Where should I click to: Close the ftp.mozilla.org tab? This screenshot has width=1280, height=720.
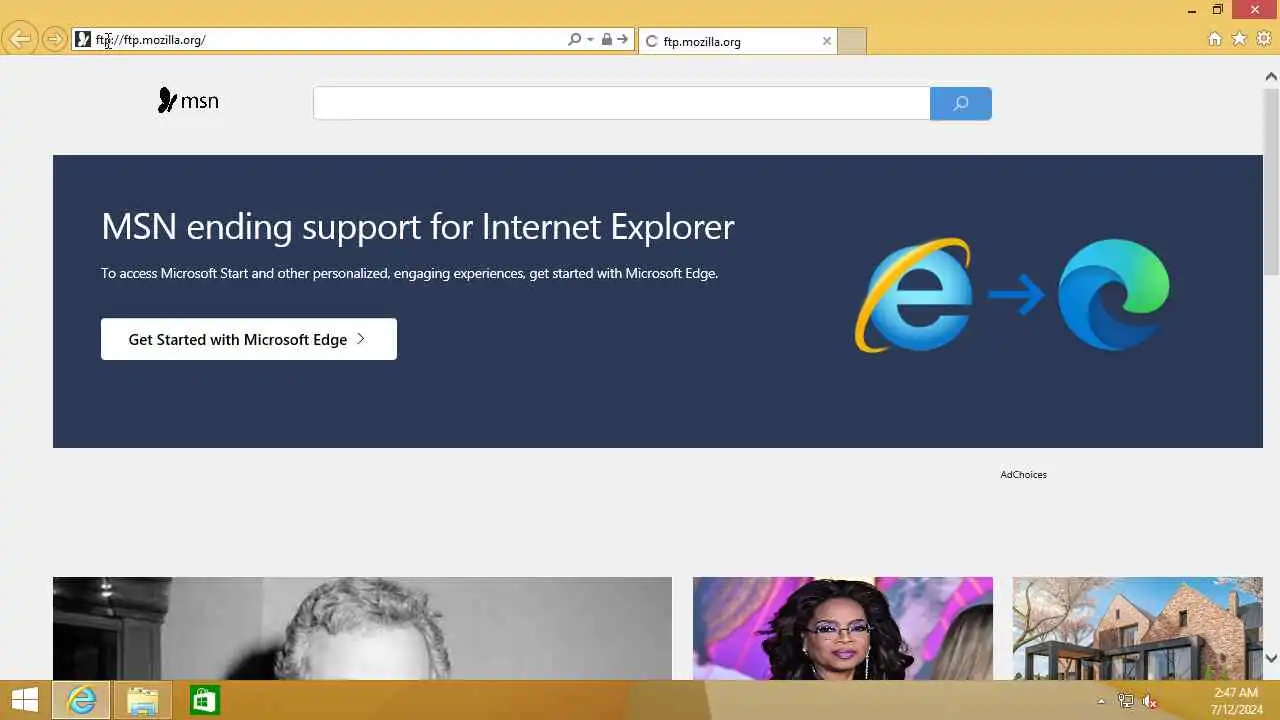[826, 41]
